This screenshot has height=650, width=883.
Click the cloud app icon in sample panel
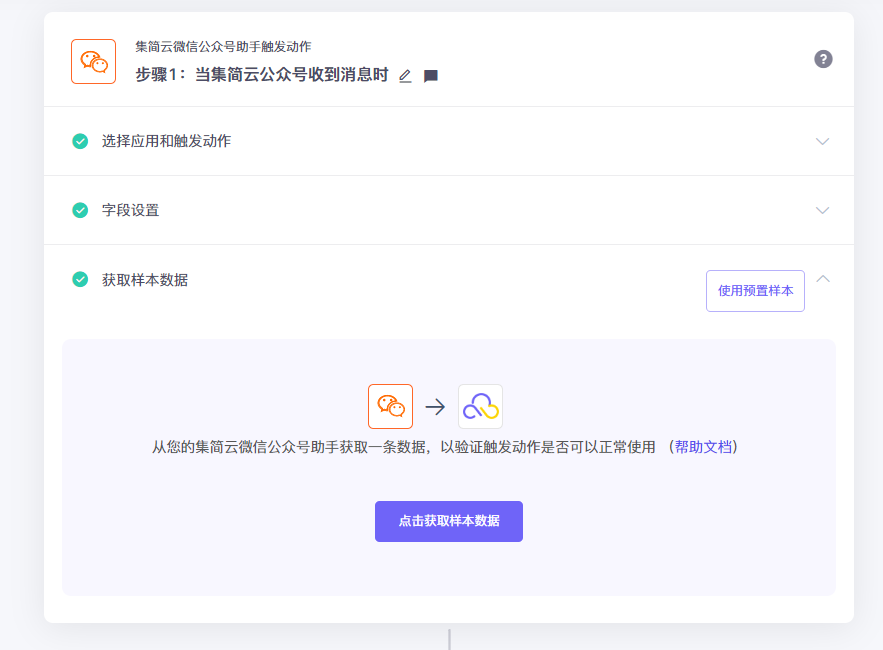[x=480, y=407]
